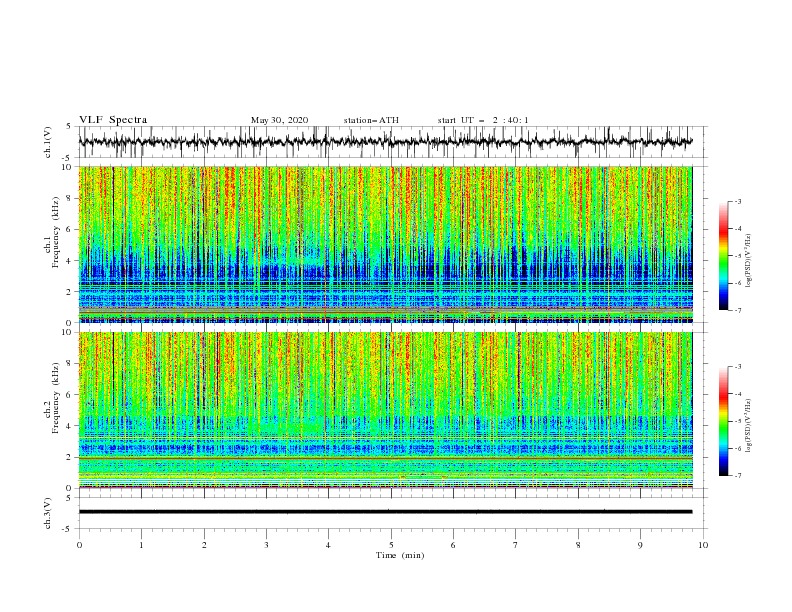Click the "-5" tick on the ch.3(V) axis
Image resolution: width=792 pixels, height=612 pixels.
68,529
